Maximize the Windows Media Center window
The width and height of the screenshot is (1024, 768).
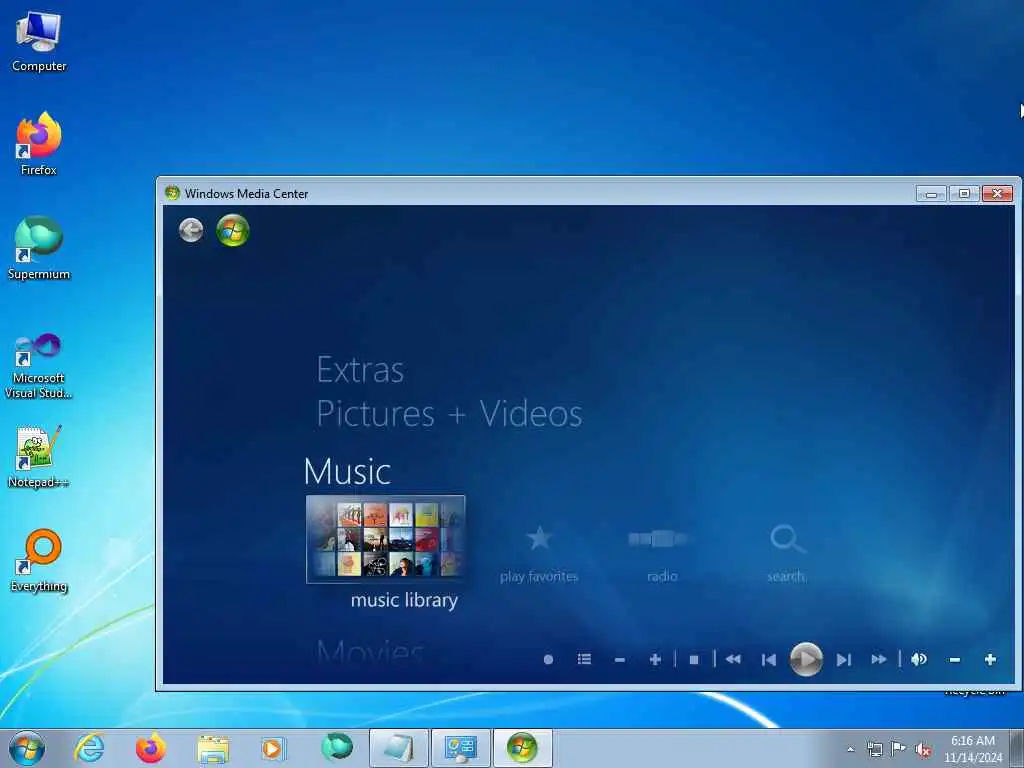click(964, 193)
